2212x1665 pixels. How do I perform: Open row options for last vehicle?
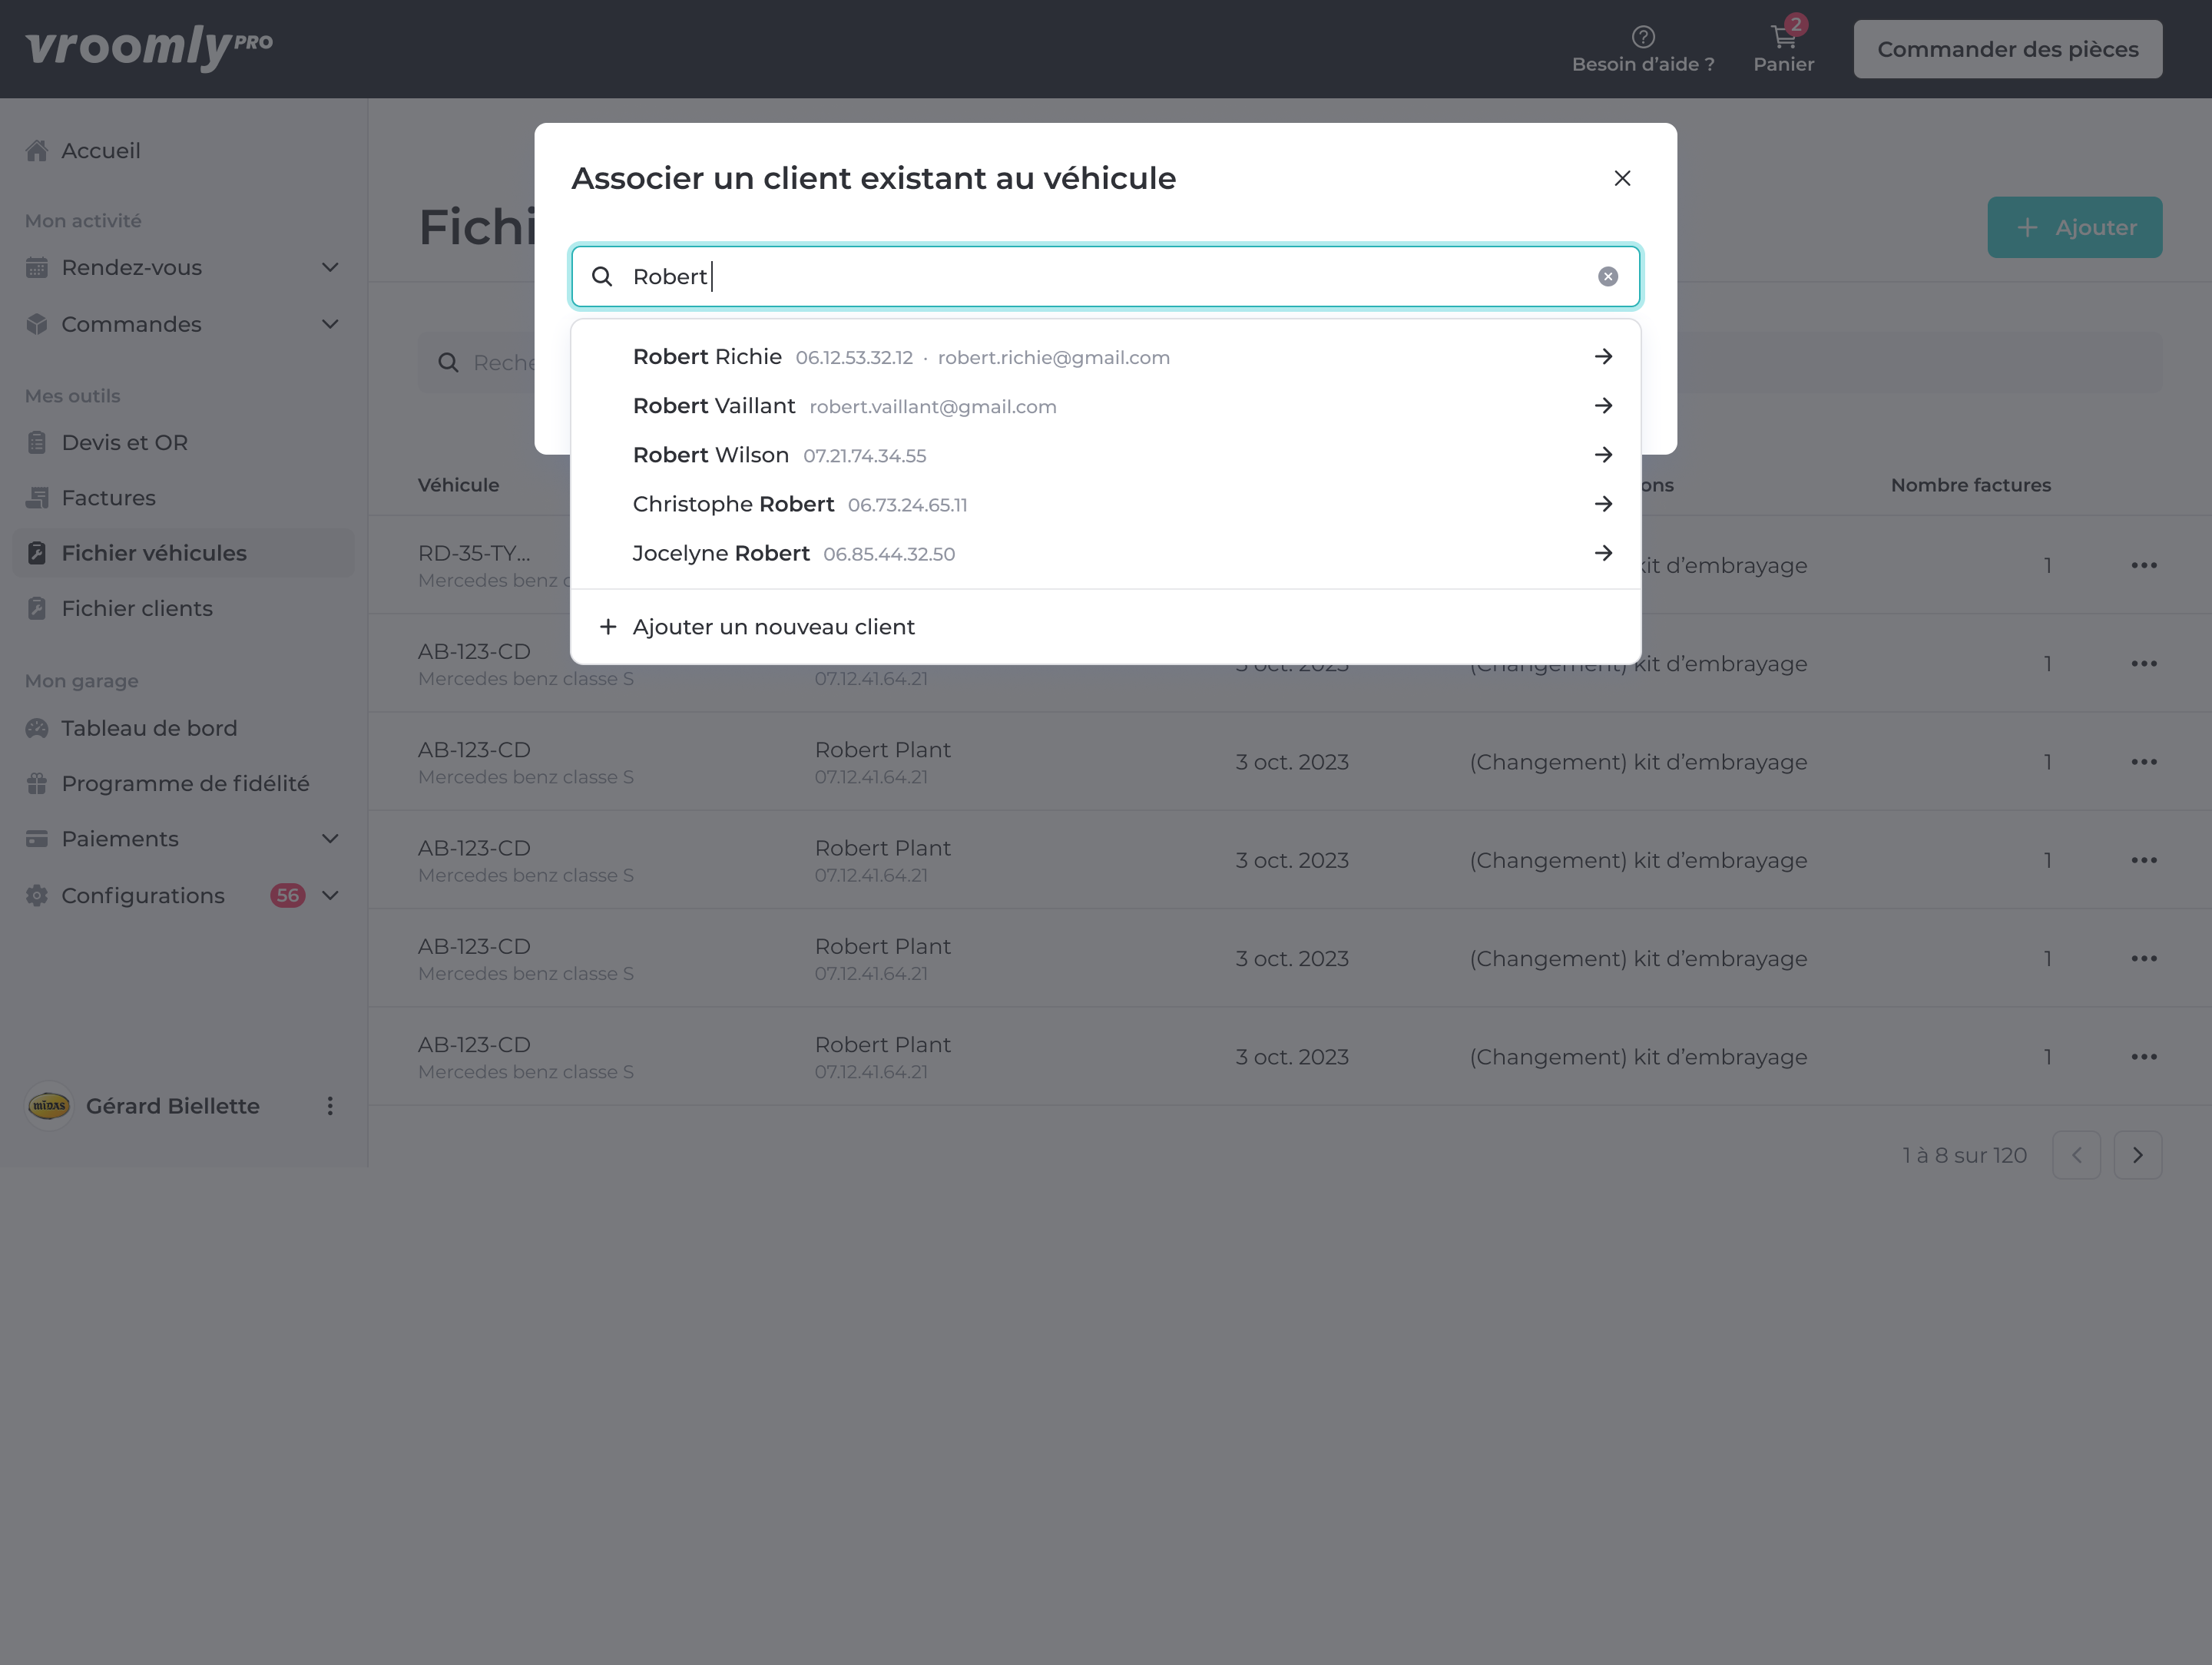point(2143,1057)
